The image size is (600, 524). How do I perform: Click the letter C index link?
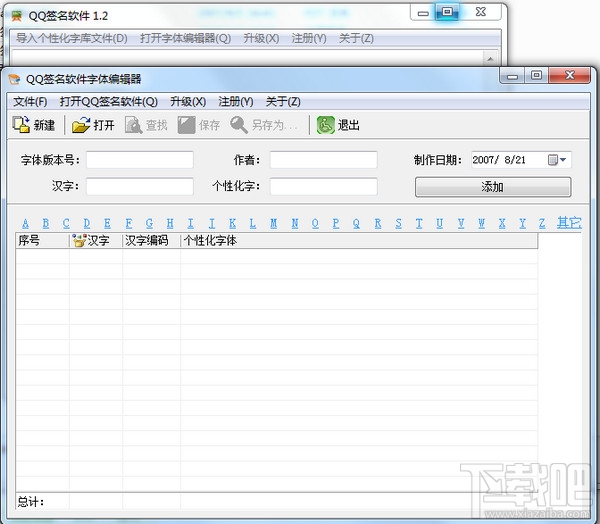click(66, 223)
